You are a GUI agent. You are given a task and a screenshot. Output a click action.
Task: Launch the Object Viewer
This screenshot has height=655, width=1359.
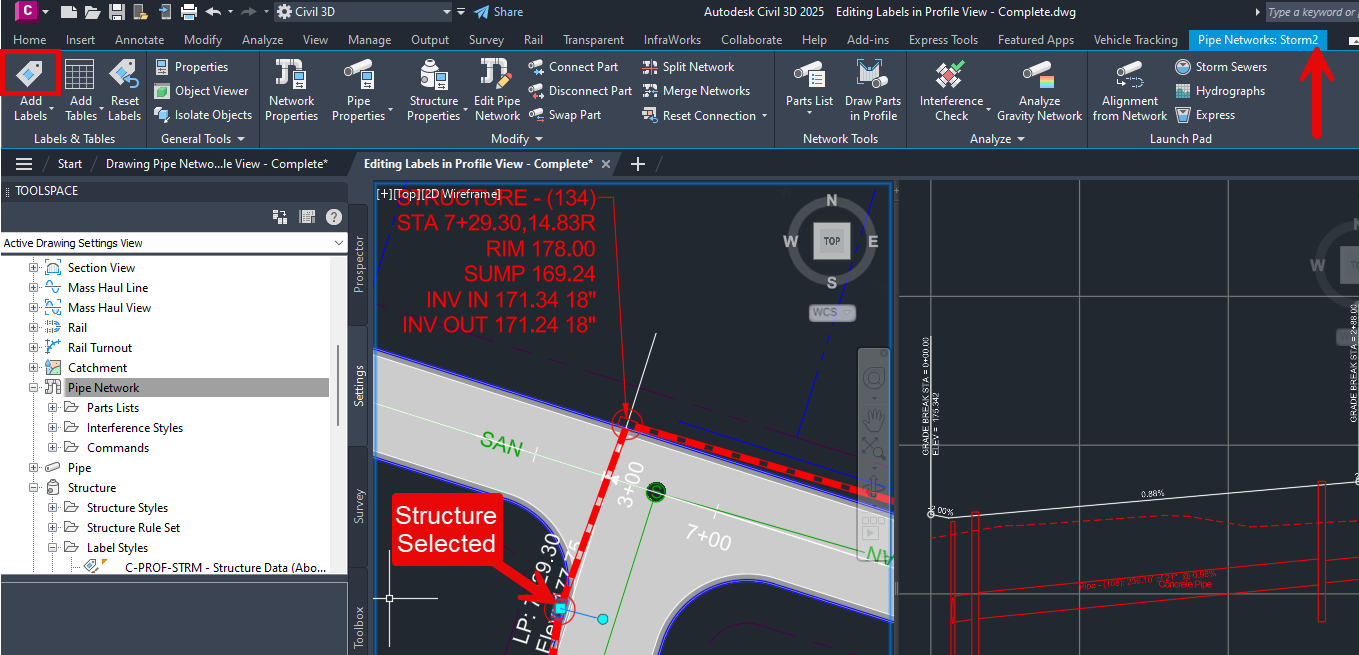tap(201, 91)
